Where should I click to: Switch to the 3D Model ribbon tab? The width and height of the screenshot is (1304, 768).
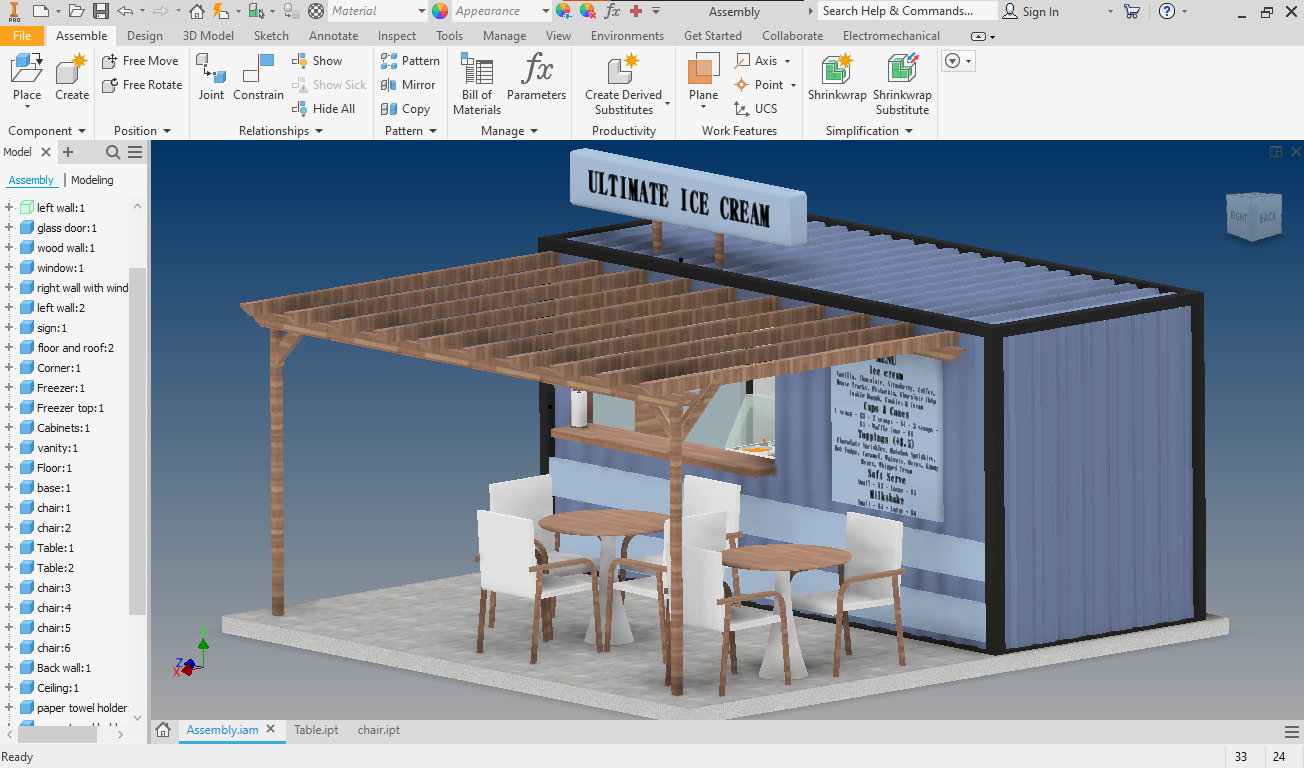point(208,36)
